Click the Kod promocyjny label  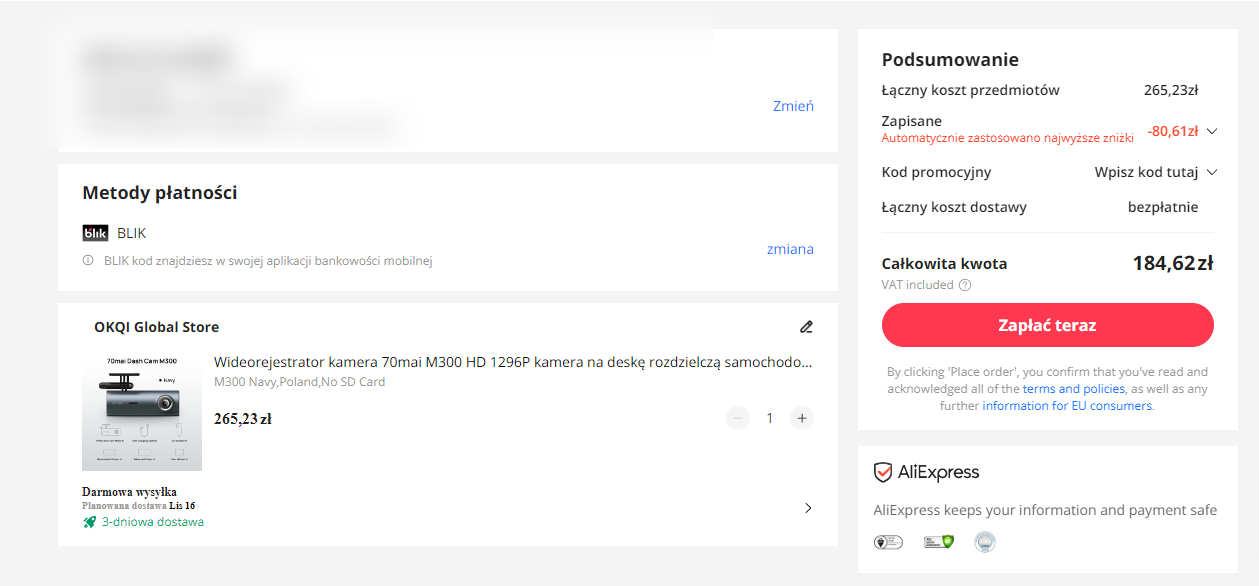[936, 172]
